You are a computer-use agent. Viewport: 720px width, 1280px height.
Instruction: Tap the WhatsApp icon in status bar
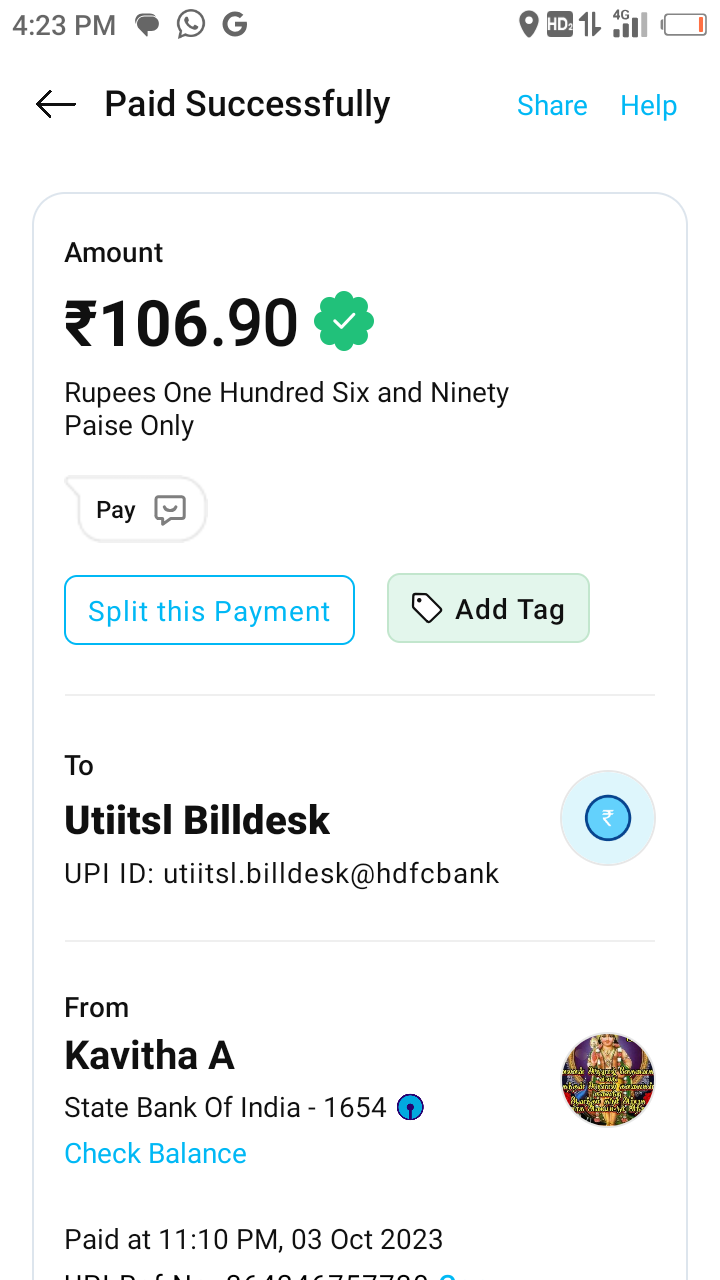[x=191, y=24]
